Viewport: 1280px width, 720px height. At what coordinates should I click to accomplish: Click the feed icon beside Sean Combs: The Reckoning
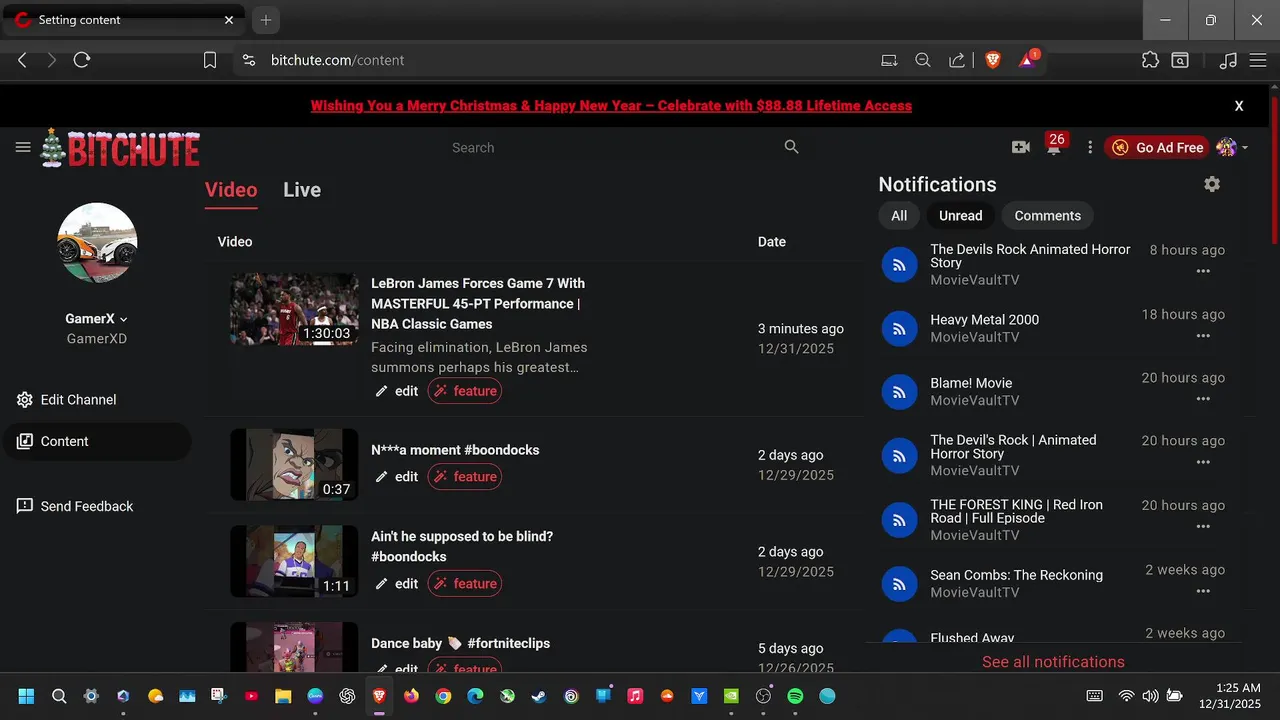point(899,584)
